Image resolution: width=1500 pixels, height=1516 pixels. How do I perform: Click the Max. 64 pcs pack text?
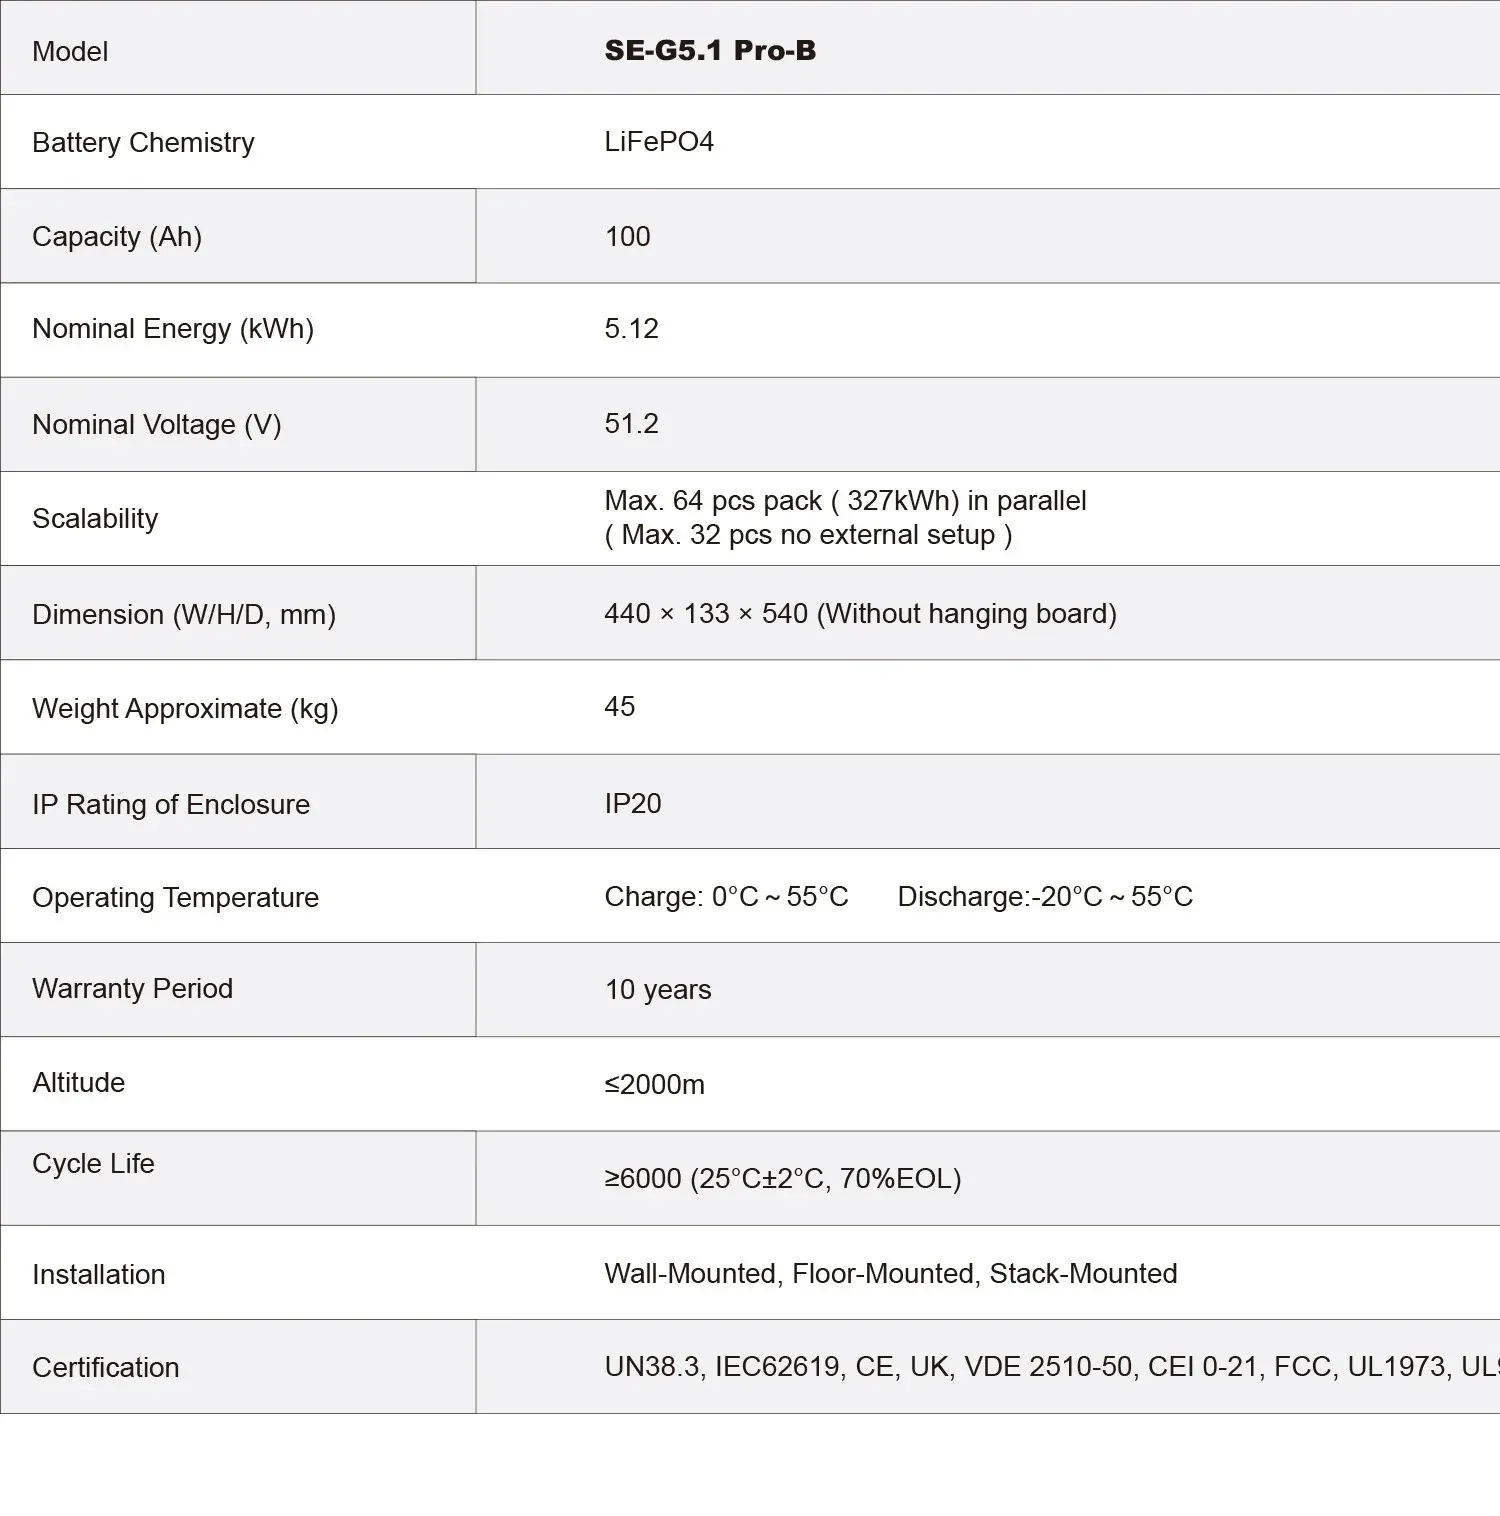[x=845, y=501]
